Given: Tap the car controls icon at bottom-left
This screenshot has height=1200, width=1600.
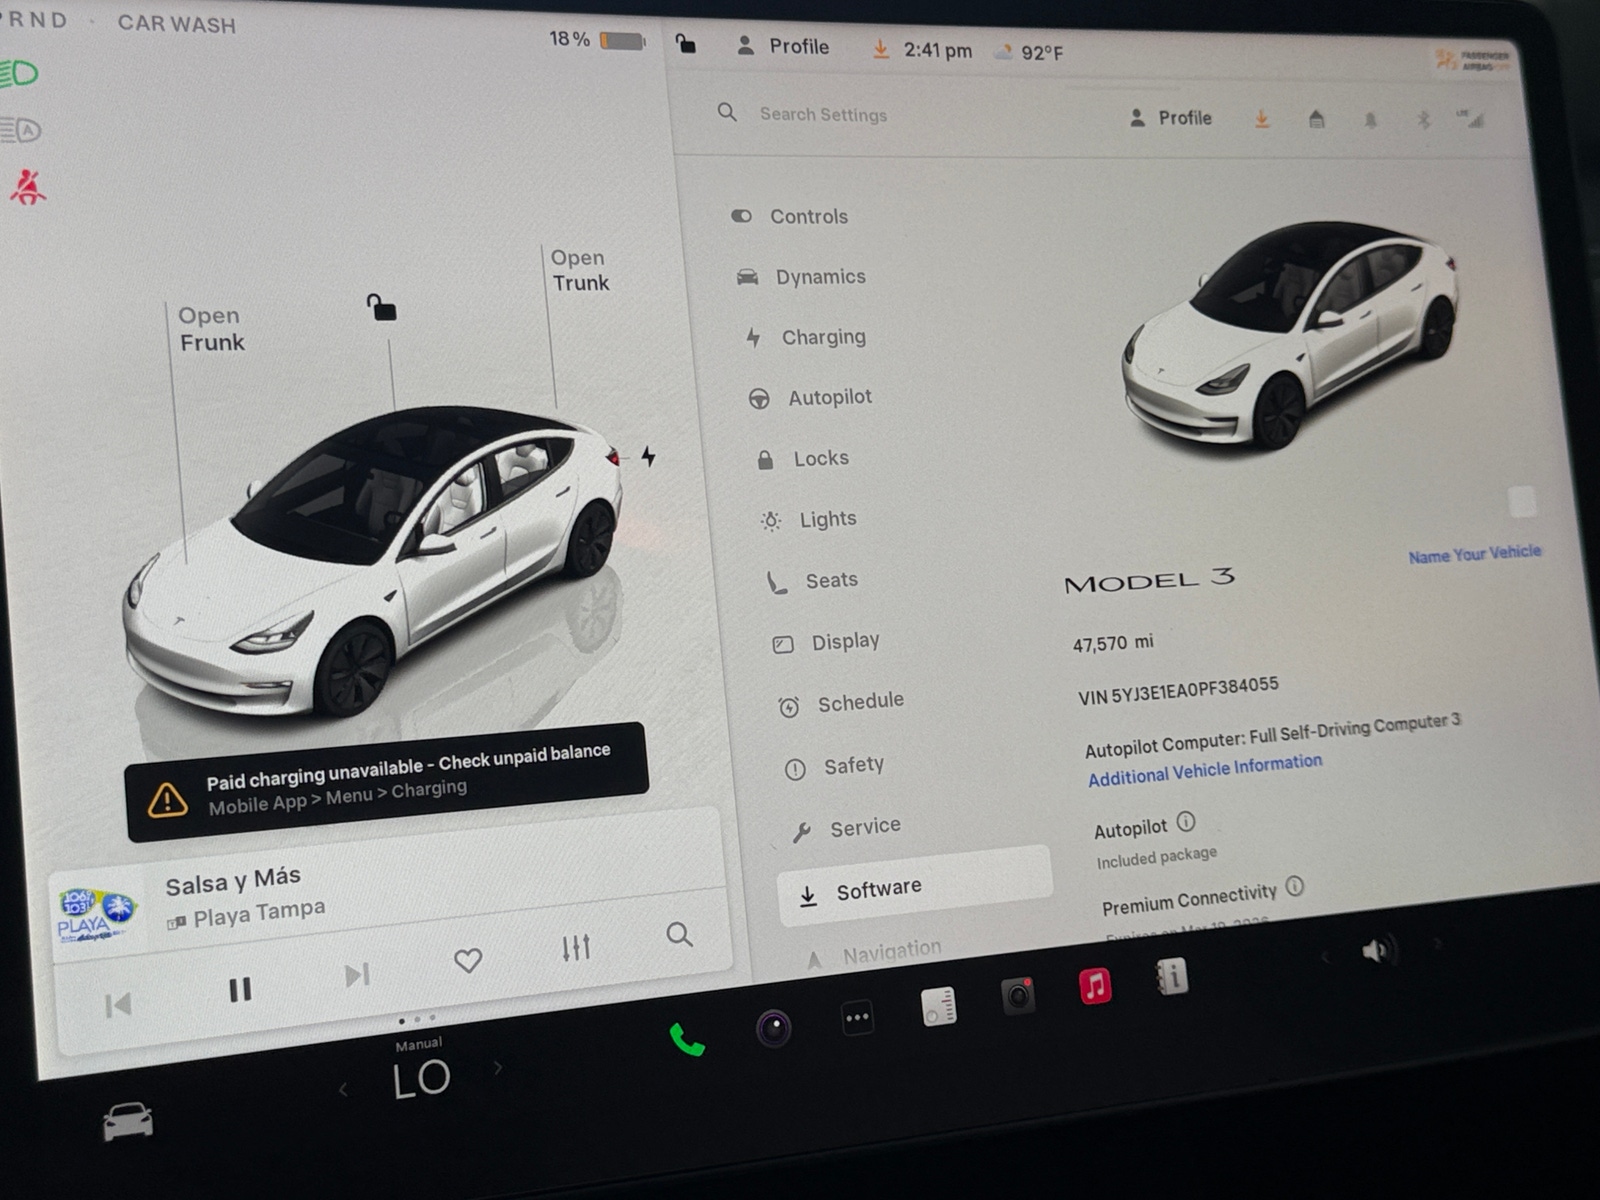Looking at the screenshot, I should 128,1121.
